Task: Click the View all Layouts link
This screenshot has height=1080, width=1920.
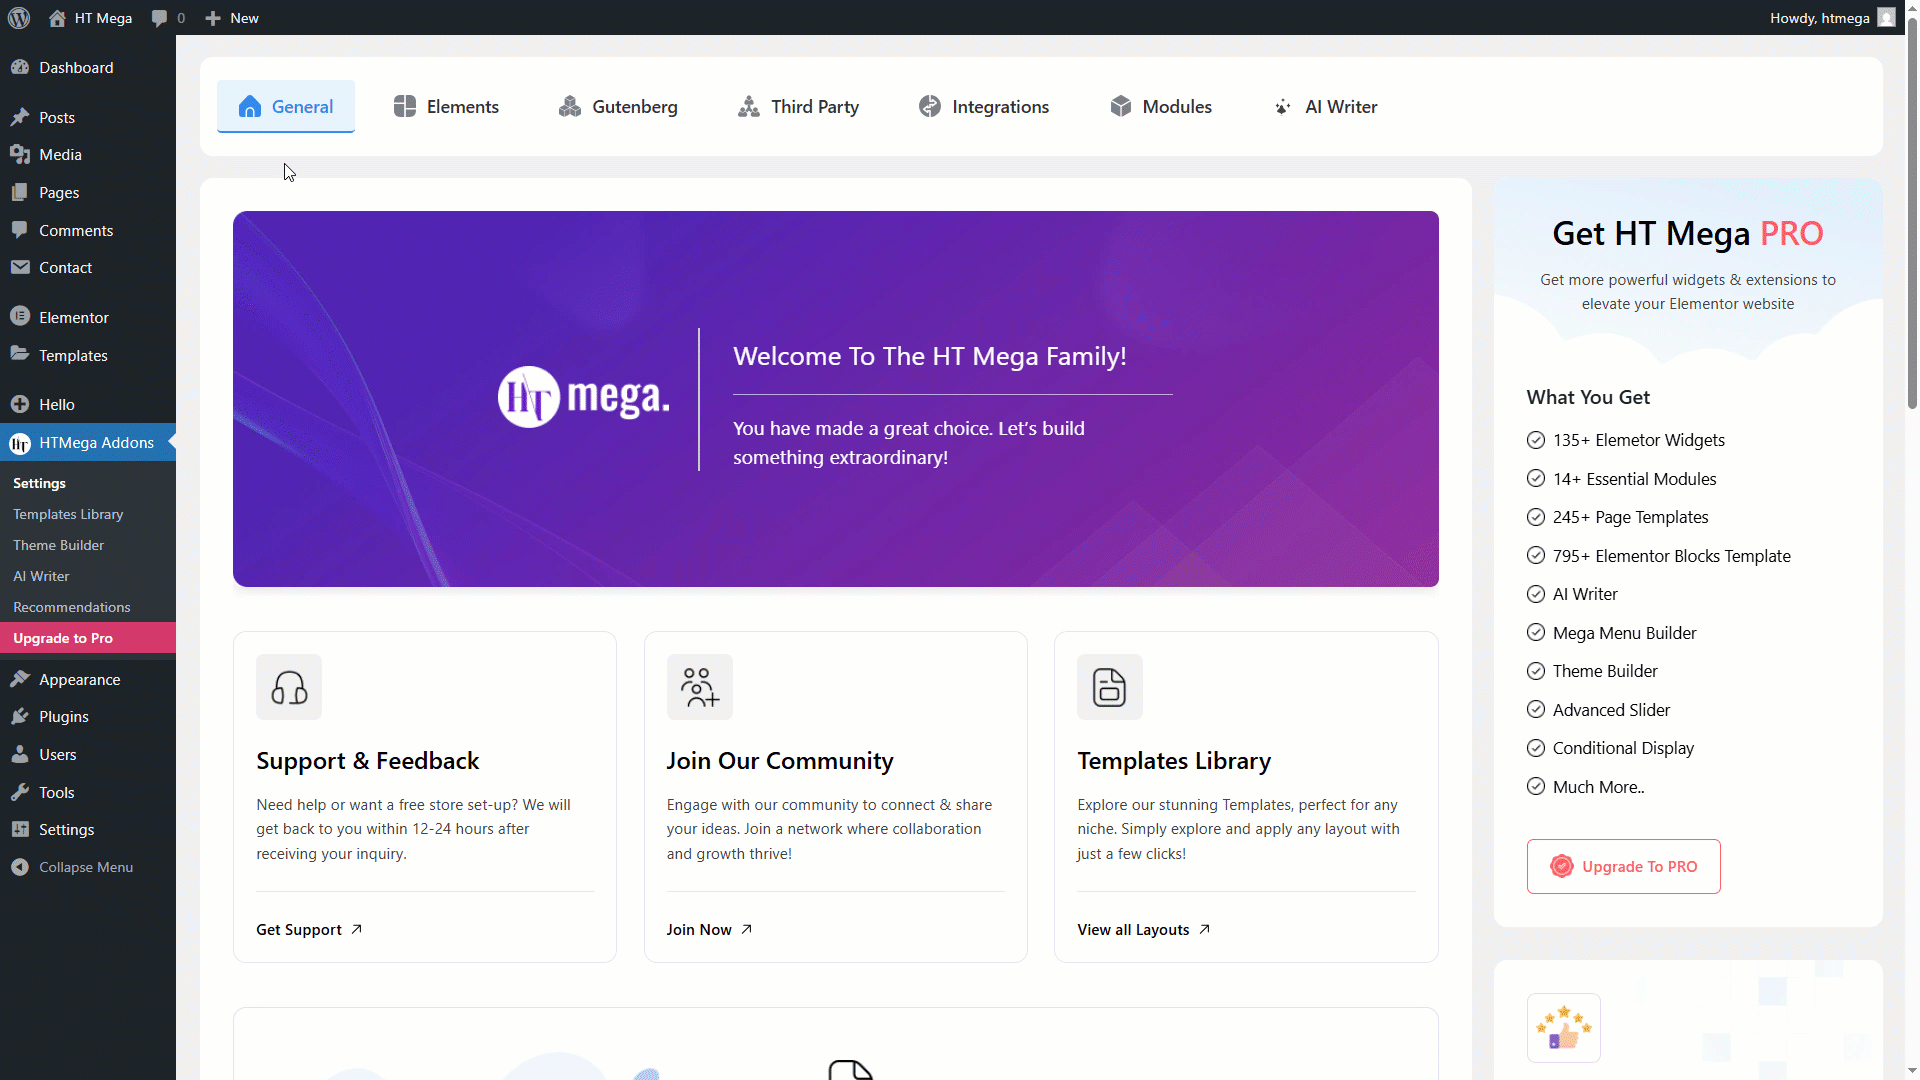Action: 1144,929
